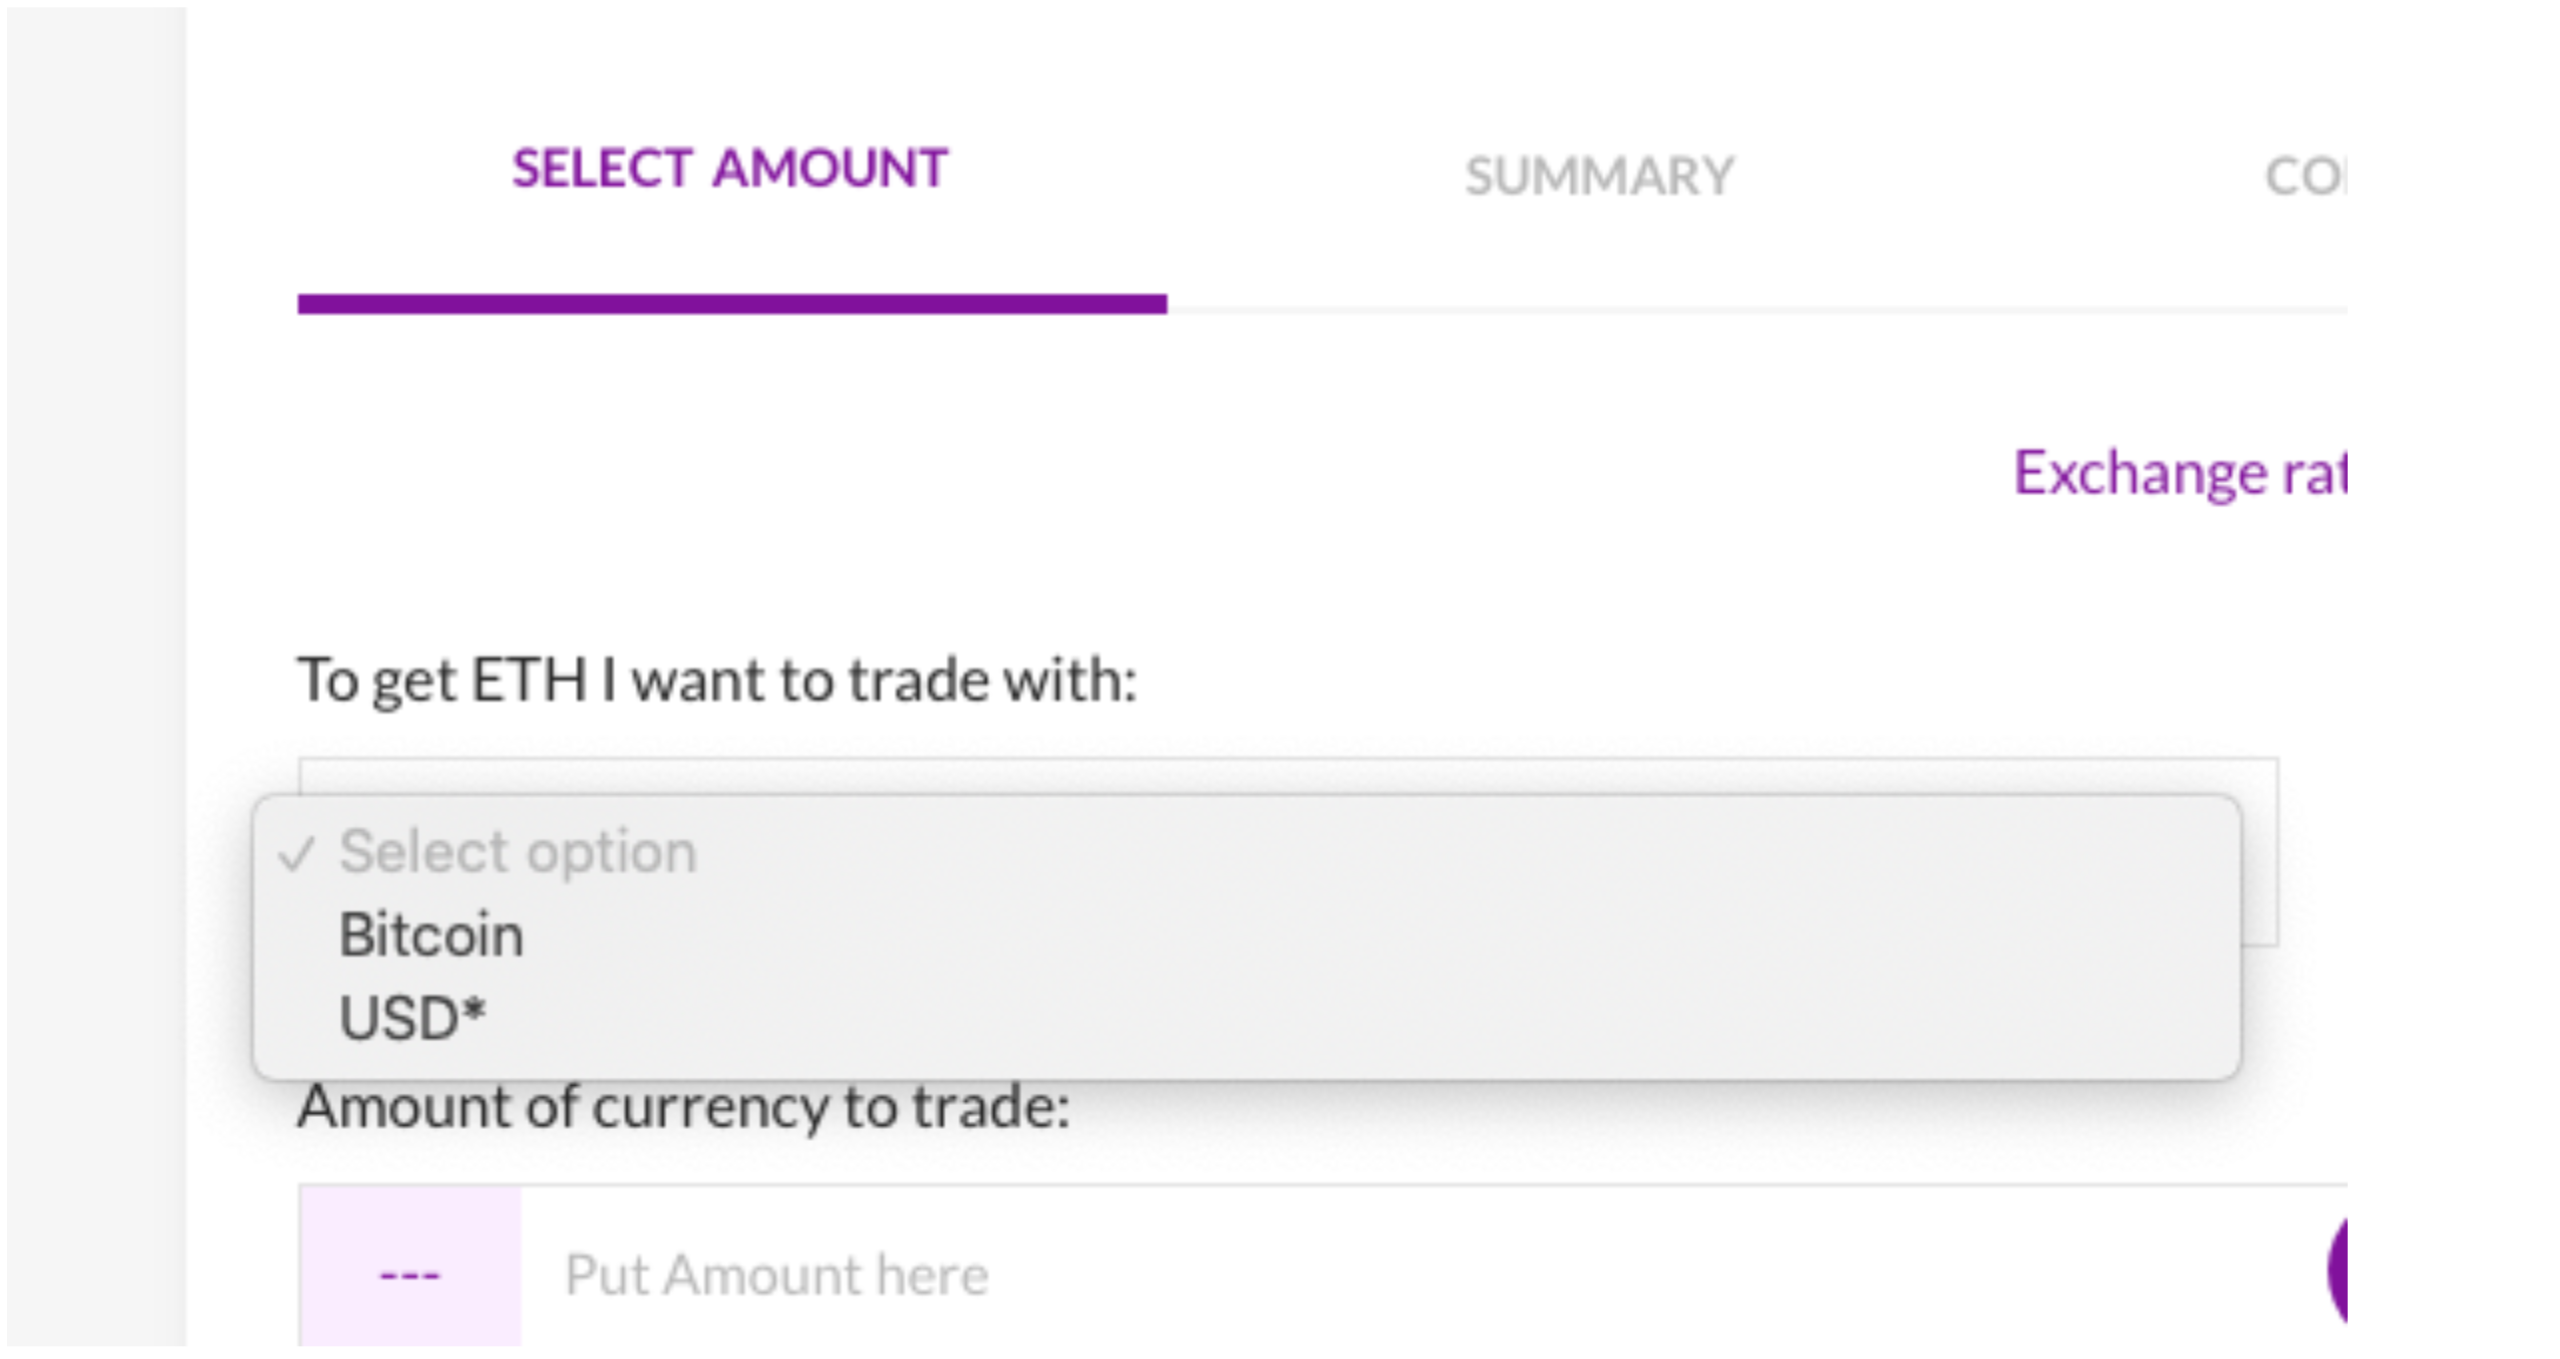
Task: Click the checkmark beside Select option
Action: point(297,855)
